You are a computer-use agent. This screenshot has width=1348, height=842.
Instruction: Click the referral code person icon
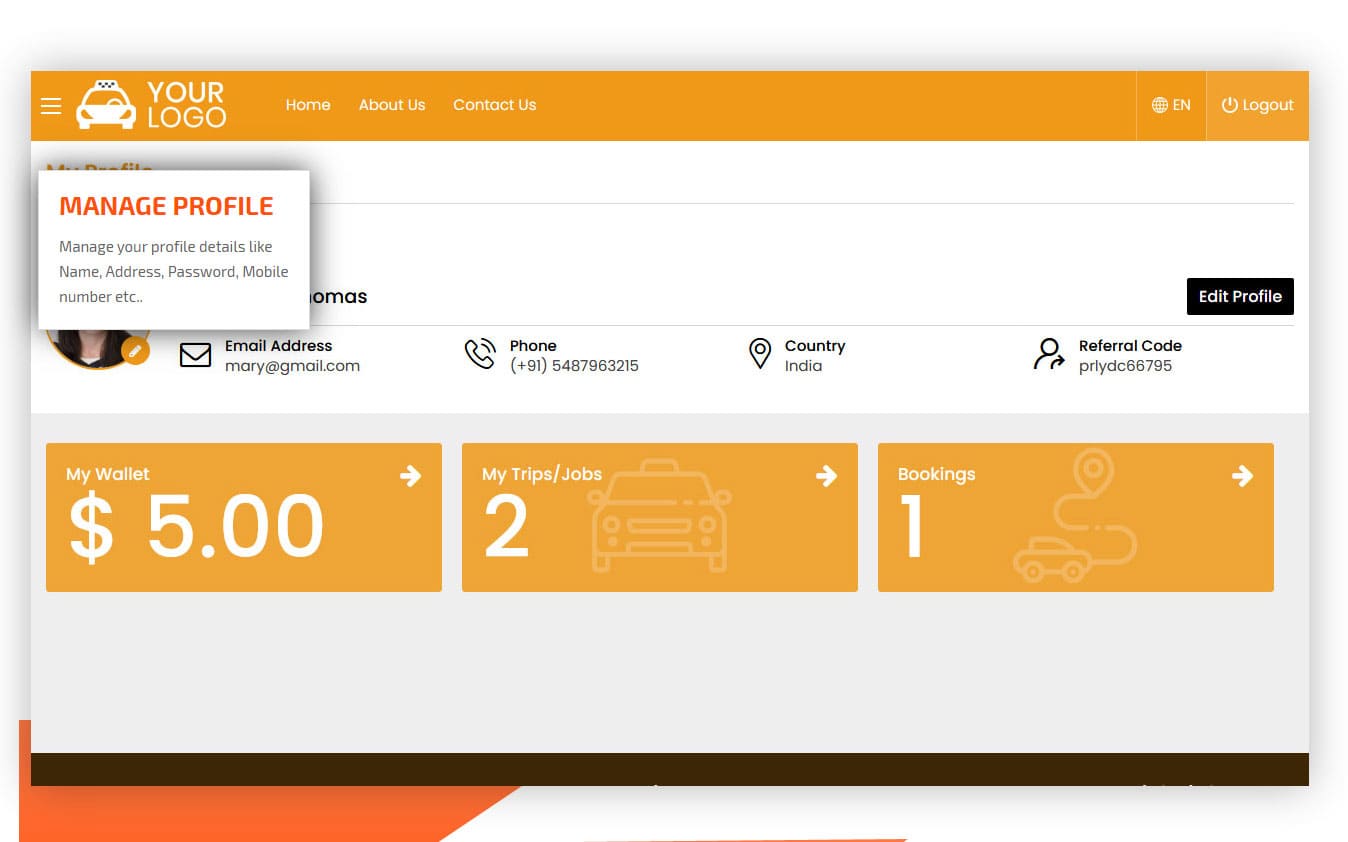point(1049,354)
